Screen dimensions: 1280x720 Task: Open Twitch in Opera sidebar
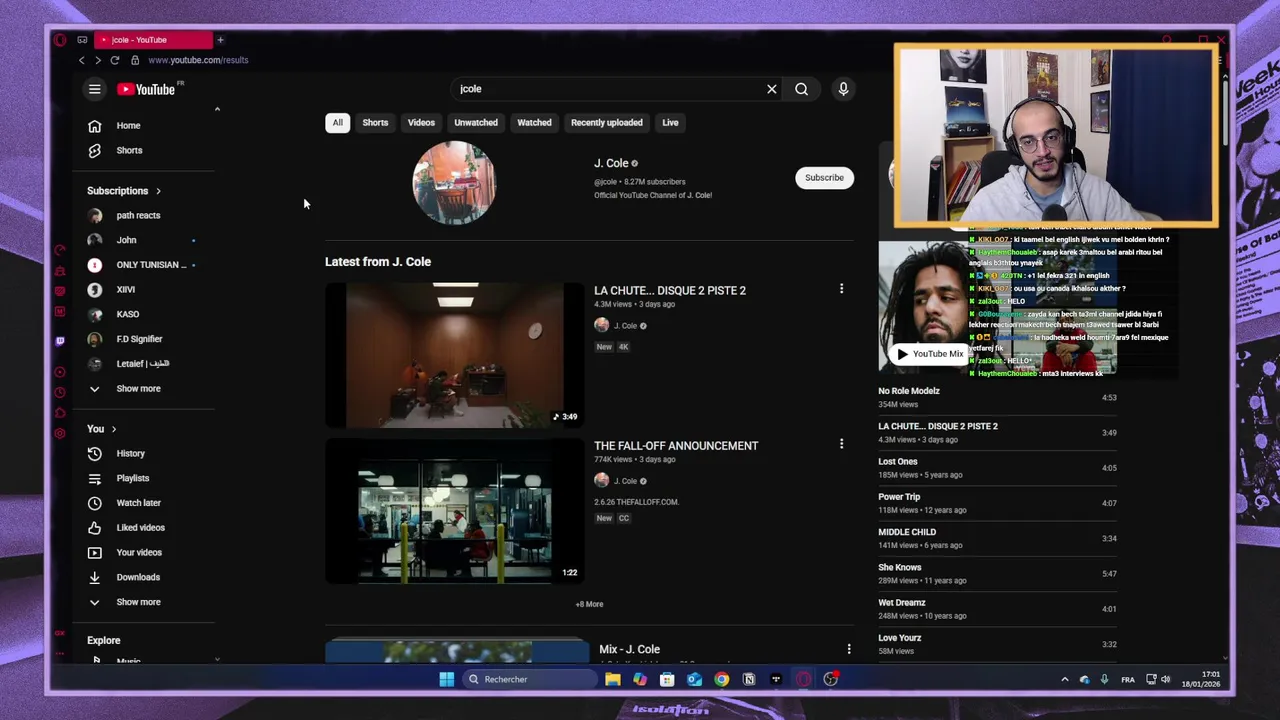tap(60, 341)
